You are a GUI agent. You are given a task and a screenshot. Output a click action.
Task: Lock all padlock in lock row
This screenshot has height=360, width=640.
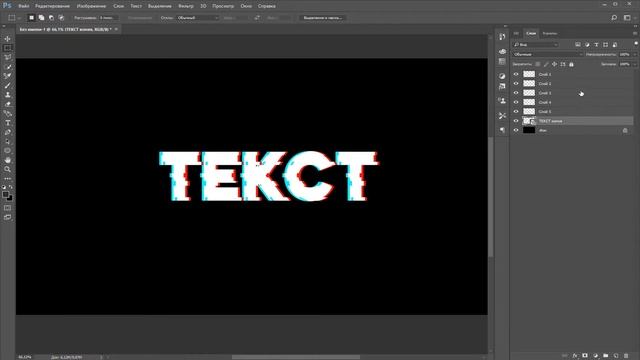(571, 64)
